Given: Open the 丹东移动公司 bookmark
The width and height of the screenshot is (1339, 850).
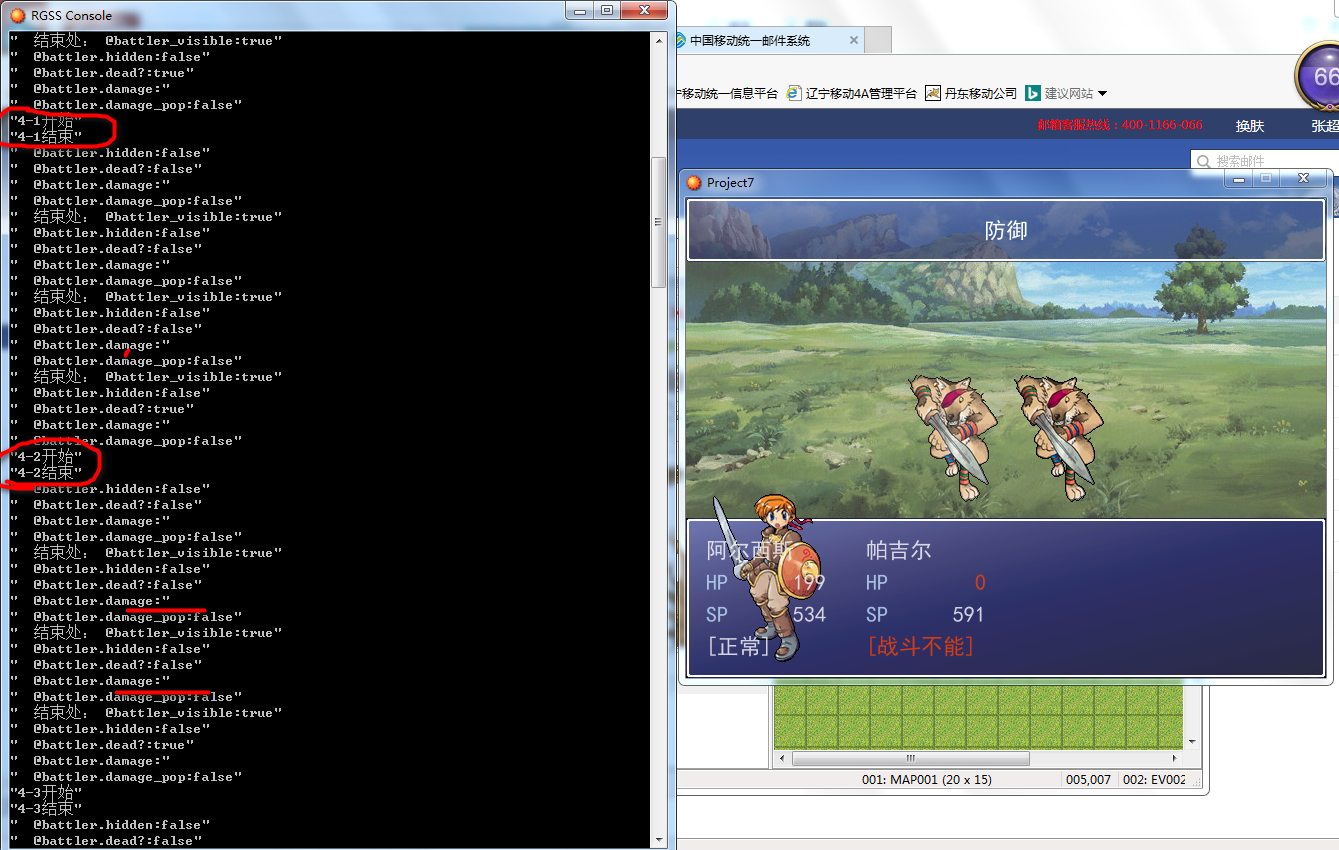Looking at the screenshot, I should [x=970, y=93].
